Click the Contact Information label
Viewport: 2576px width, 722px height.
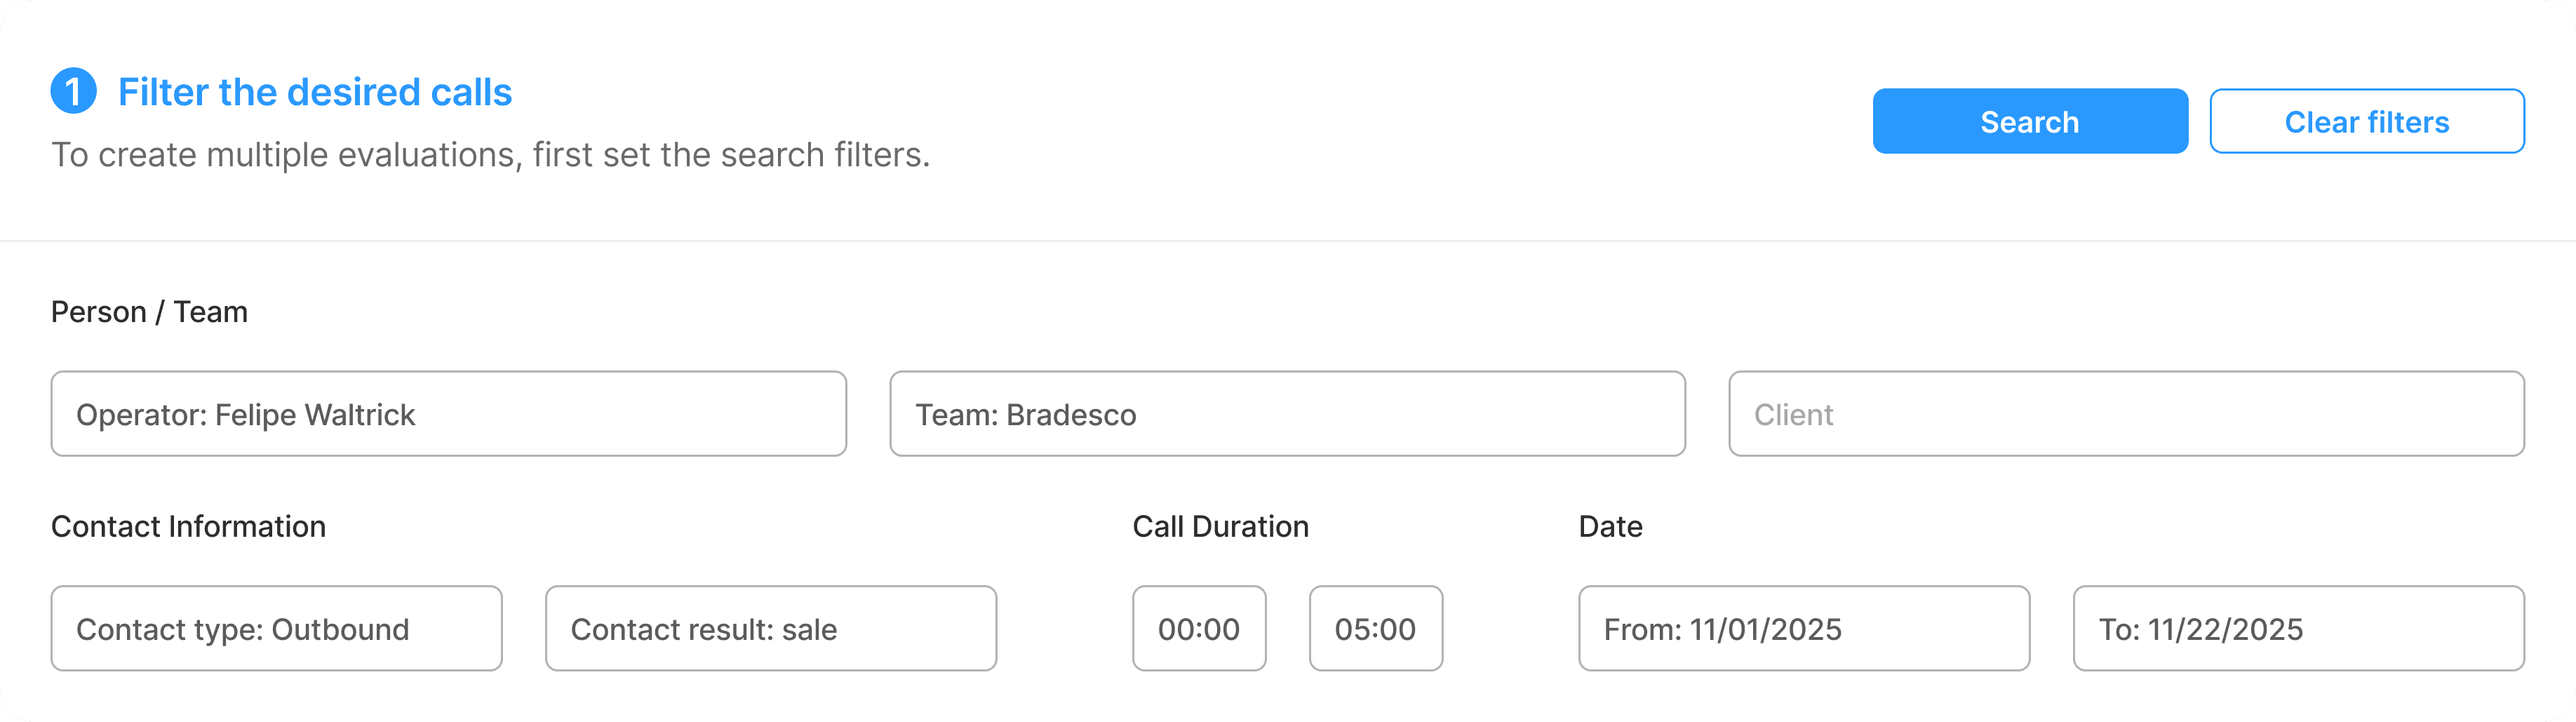click(x=188, y=526)
